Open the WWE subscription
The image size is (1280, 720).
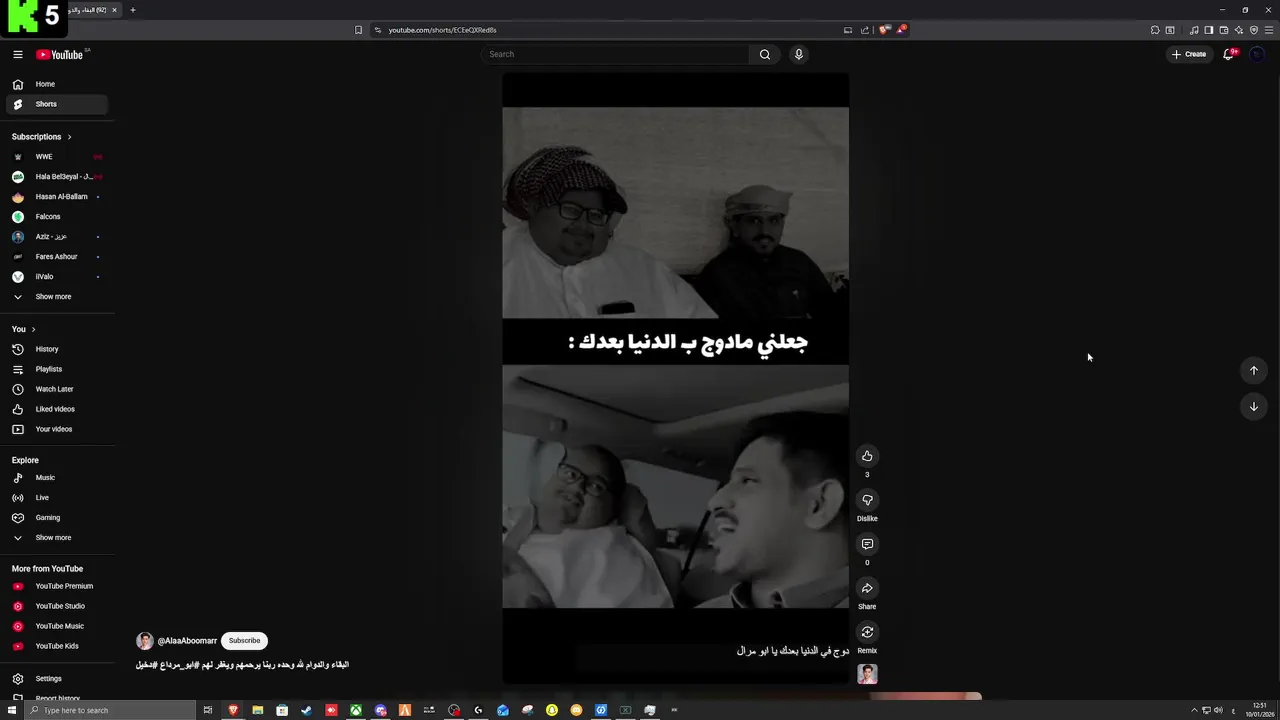coord(57,157)
